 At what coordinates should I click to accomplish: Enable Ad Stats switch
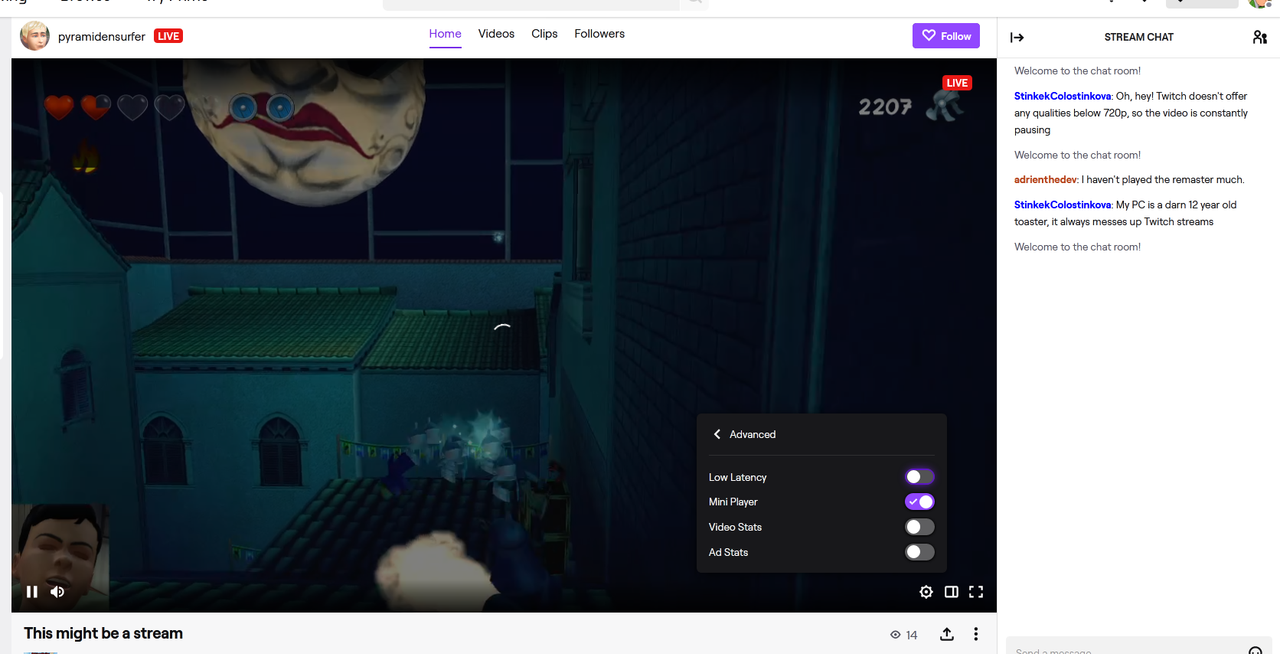point(920,552)
